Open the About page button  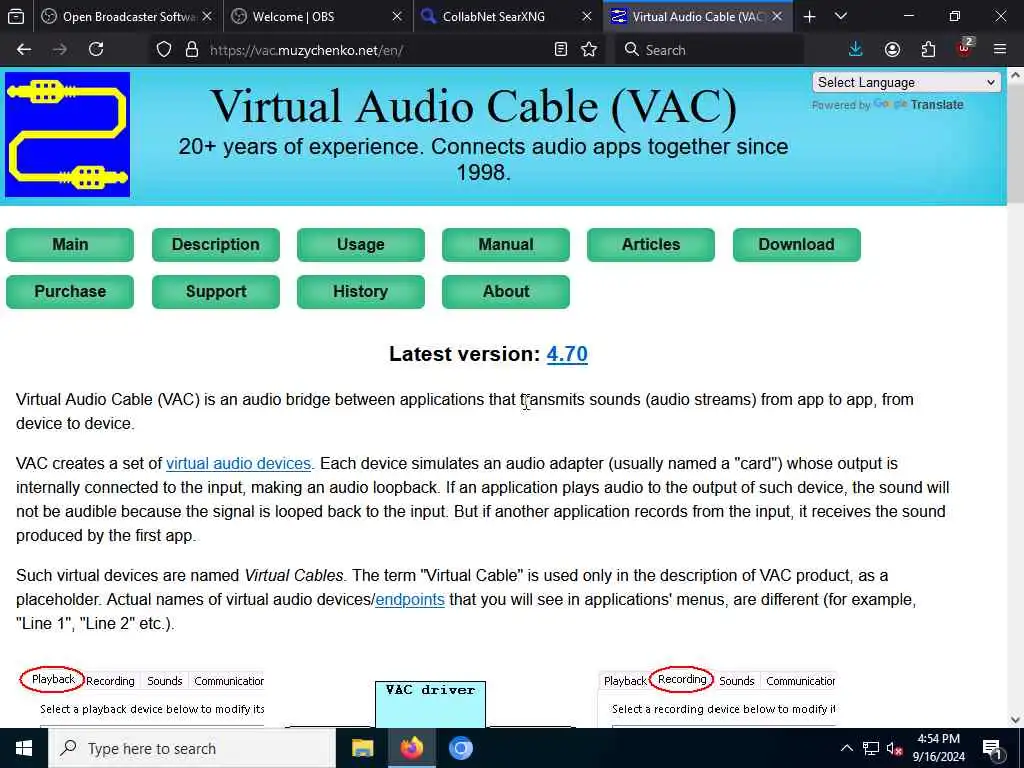pyautogui.click(x=505, y=291)
